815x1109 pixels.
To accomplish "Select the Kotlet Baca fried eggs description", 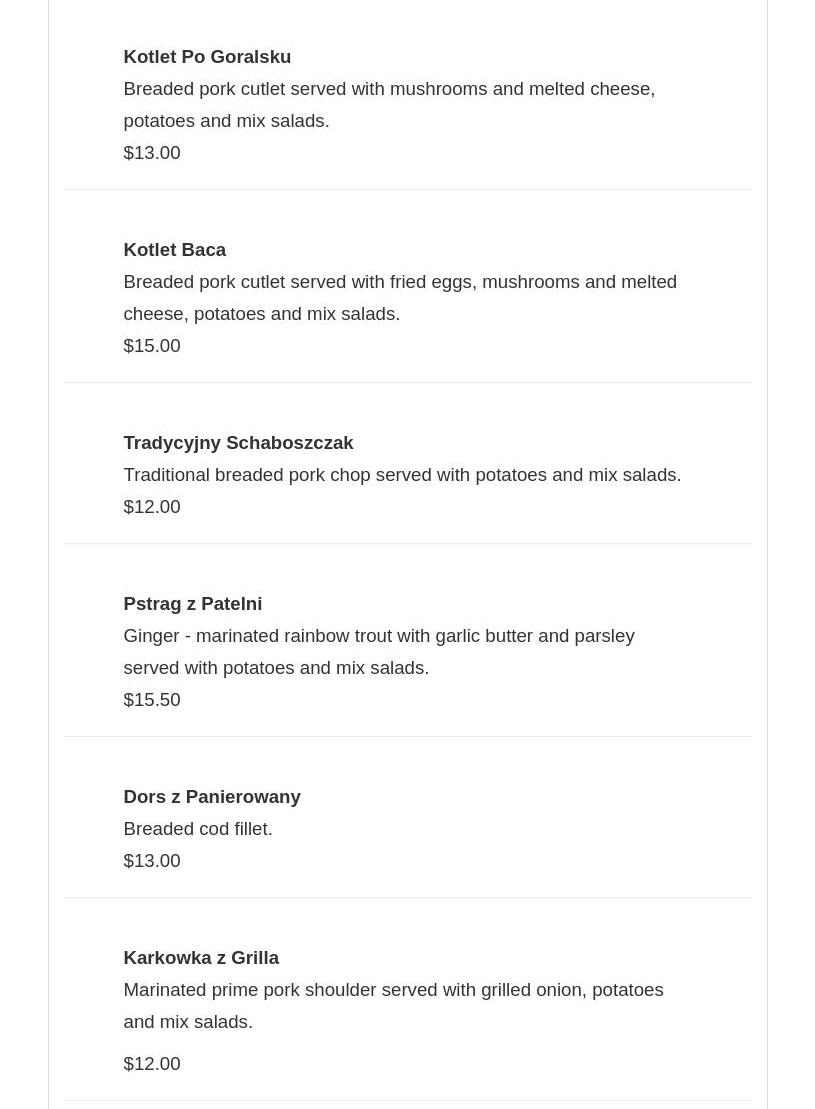I will tap(399, 297).
